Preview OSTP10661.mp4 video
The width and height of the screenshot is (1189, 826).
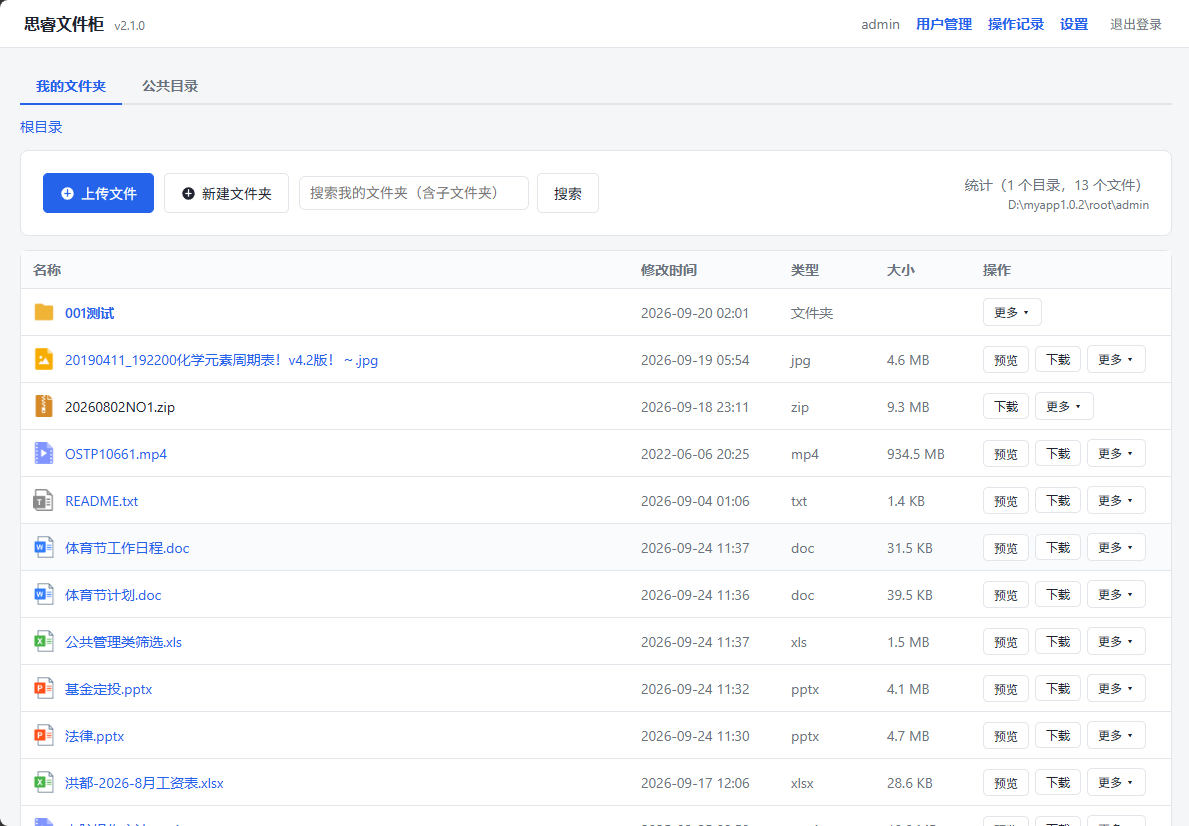pos(1005,454)
